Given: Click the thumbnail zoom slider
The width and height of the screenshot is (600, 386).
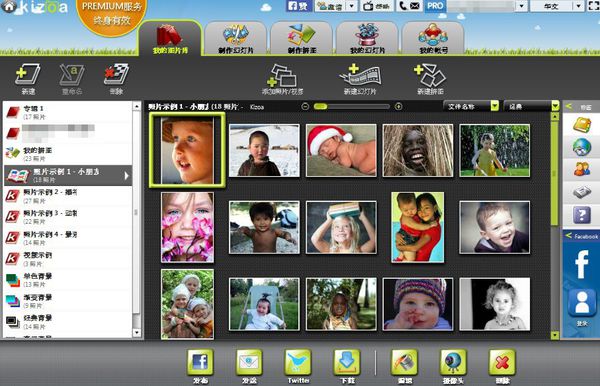Looking at the screenshot, I should [x=351, y=106].
